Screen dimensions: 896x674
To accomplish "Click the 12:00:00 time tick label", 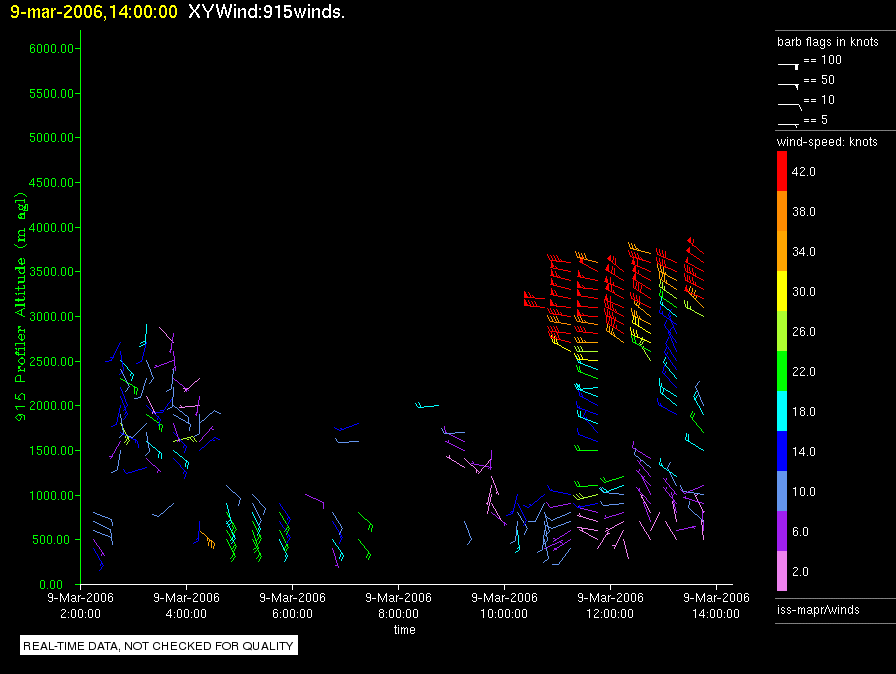I will [x=610, y=614].
